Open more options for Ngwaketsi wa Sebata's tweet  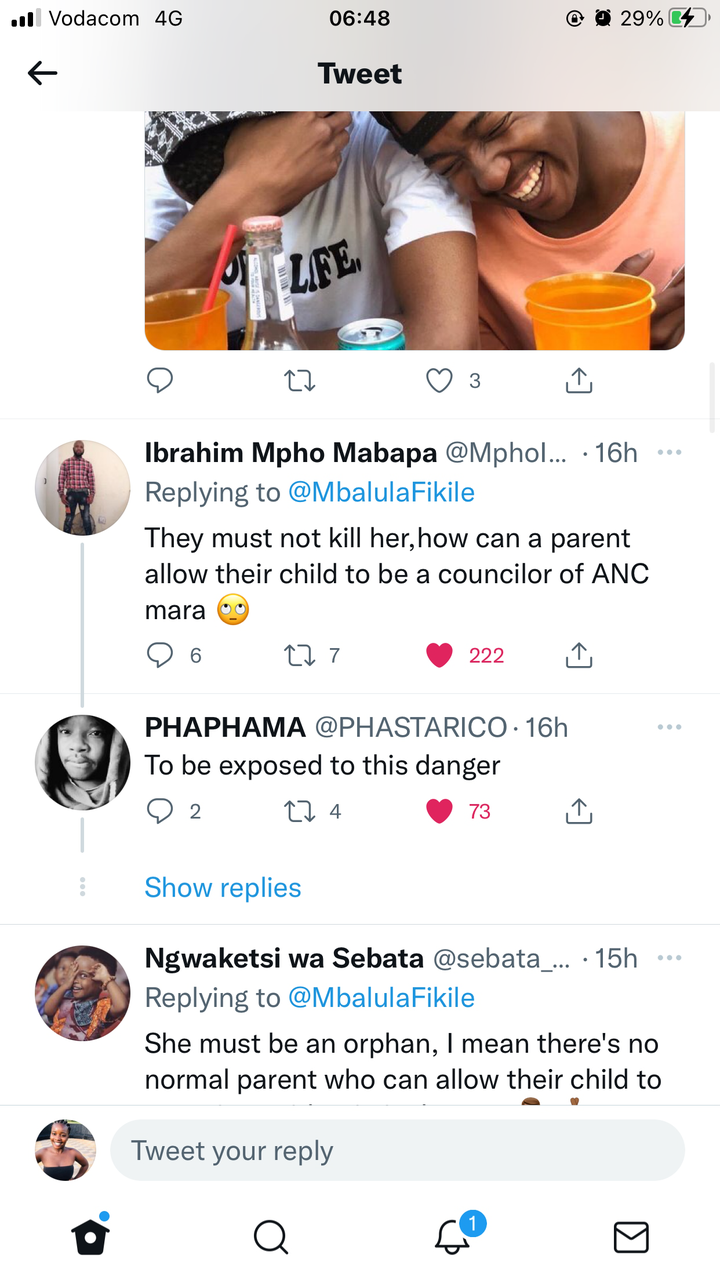[669, 957]
